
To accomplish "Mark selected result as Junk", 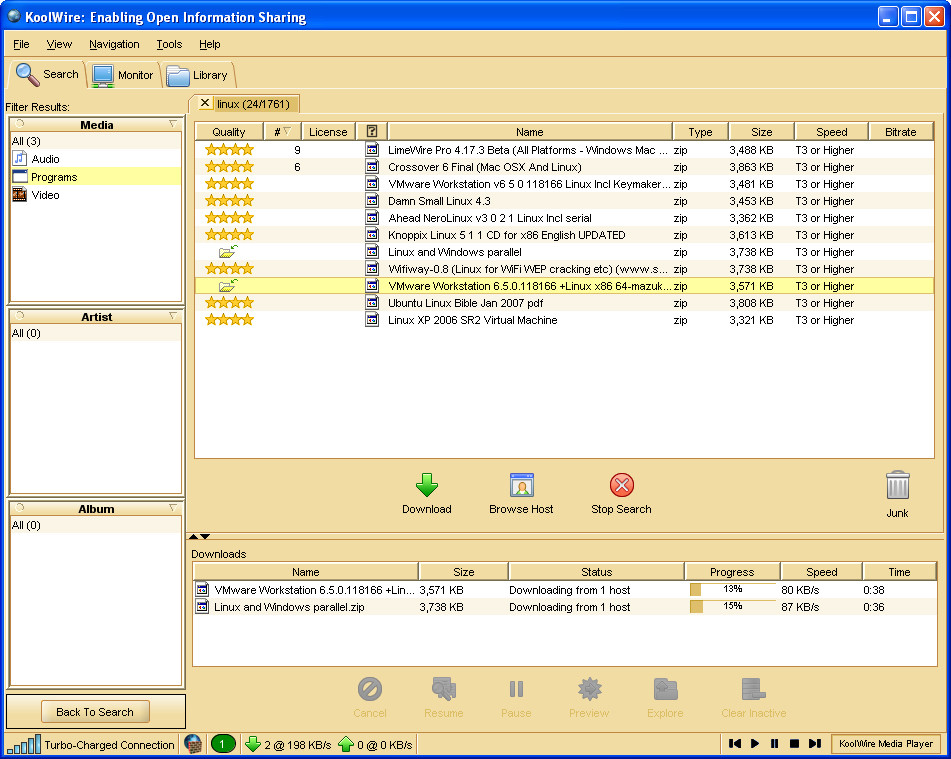I will point(897,495).
